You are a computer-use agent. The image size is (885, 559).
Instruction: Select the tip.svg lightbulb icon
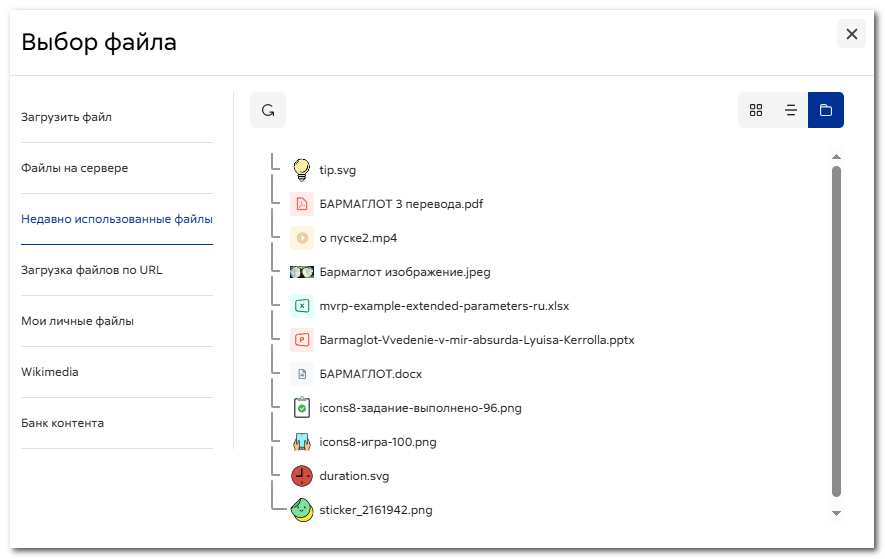pyautogui.click(x=302, y=170)
